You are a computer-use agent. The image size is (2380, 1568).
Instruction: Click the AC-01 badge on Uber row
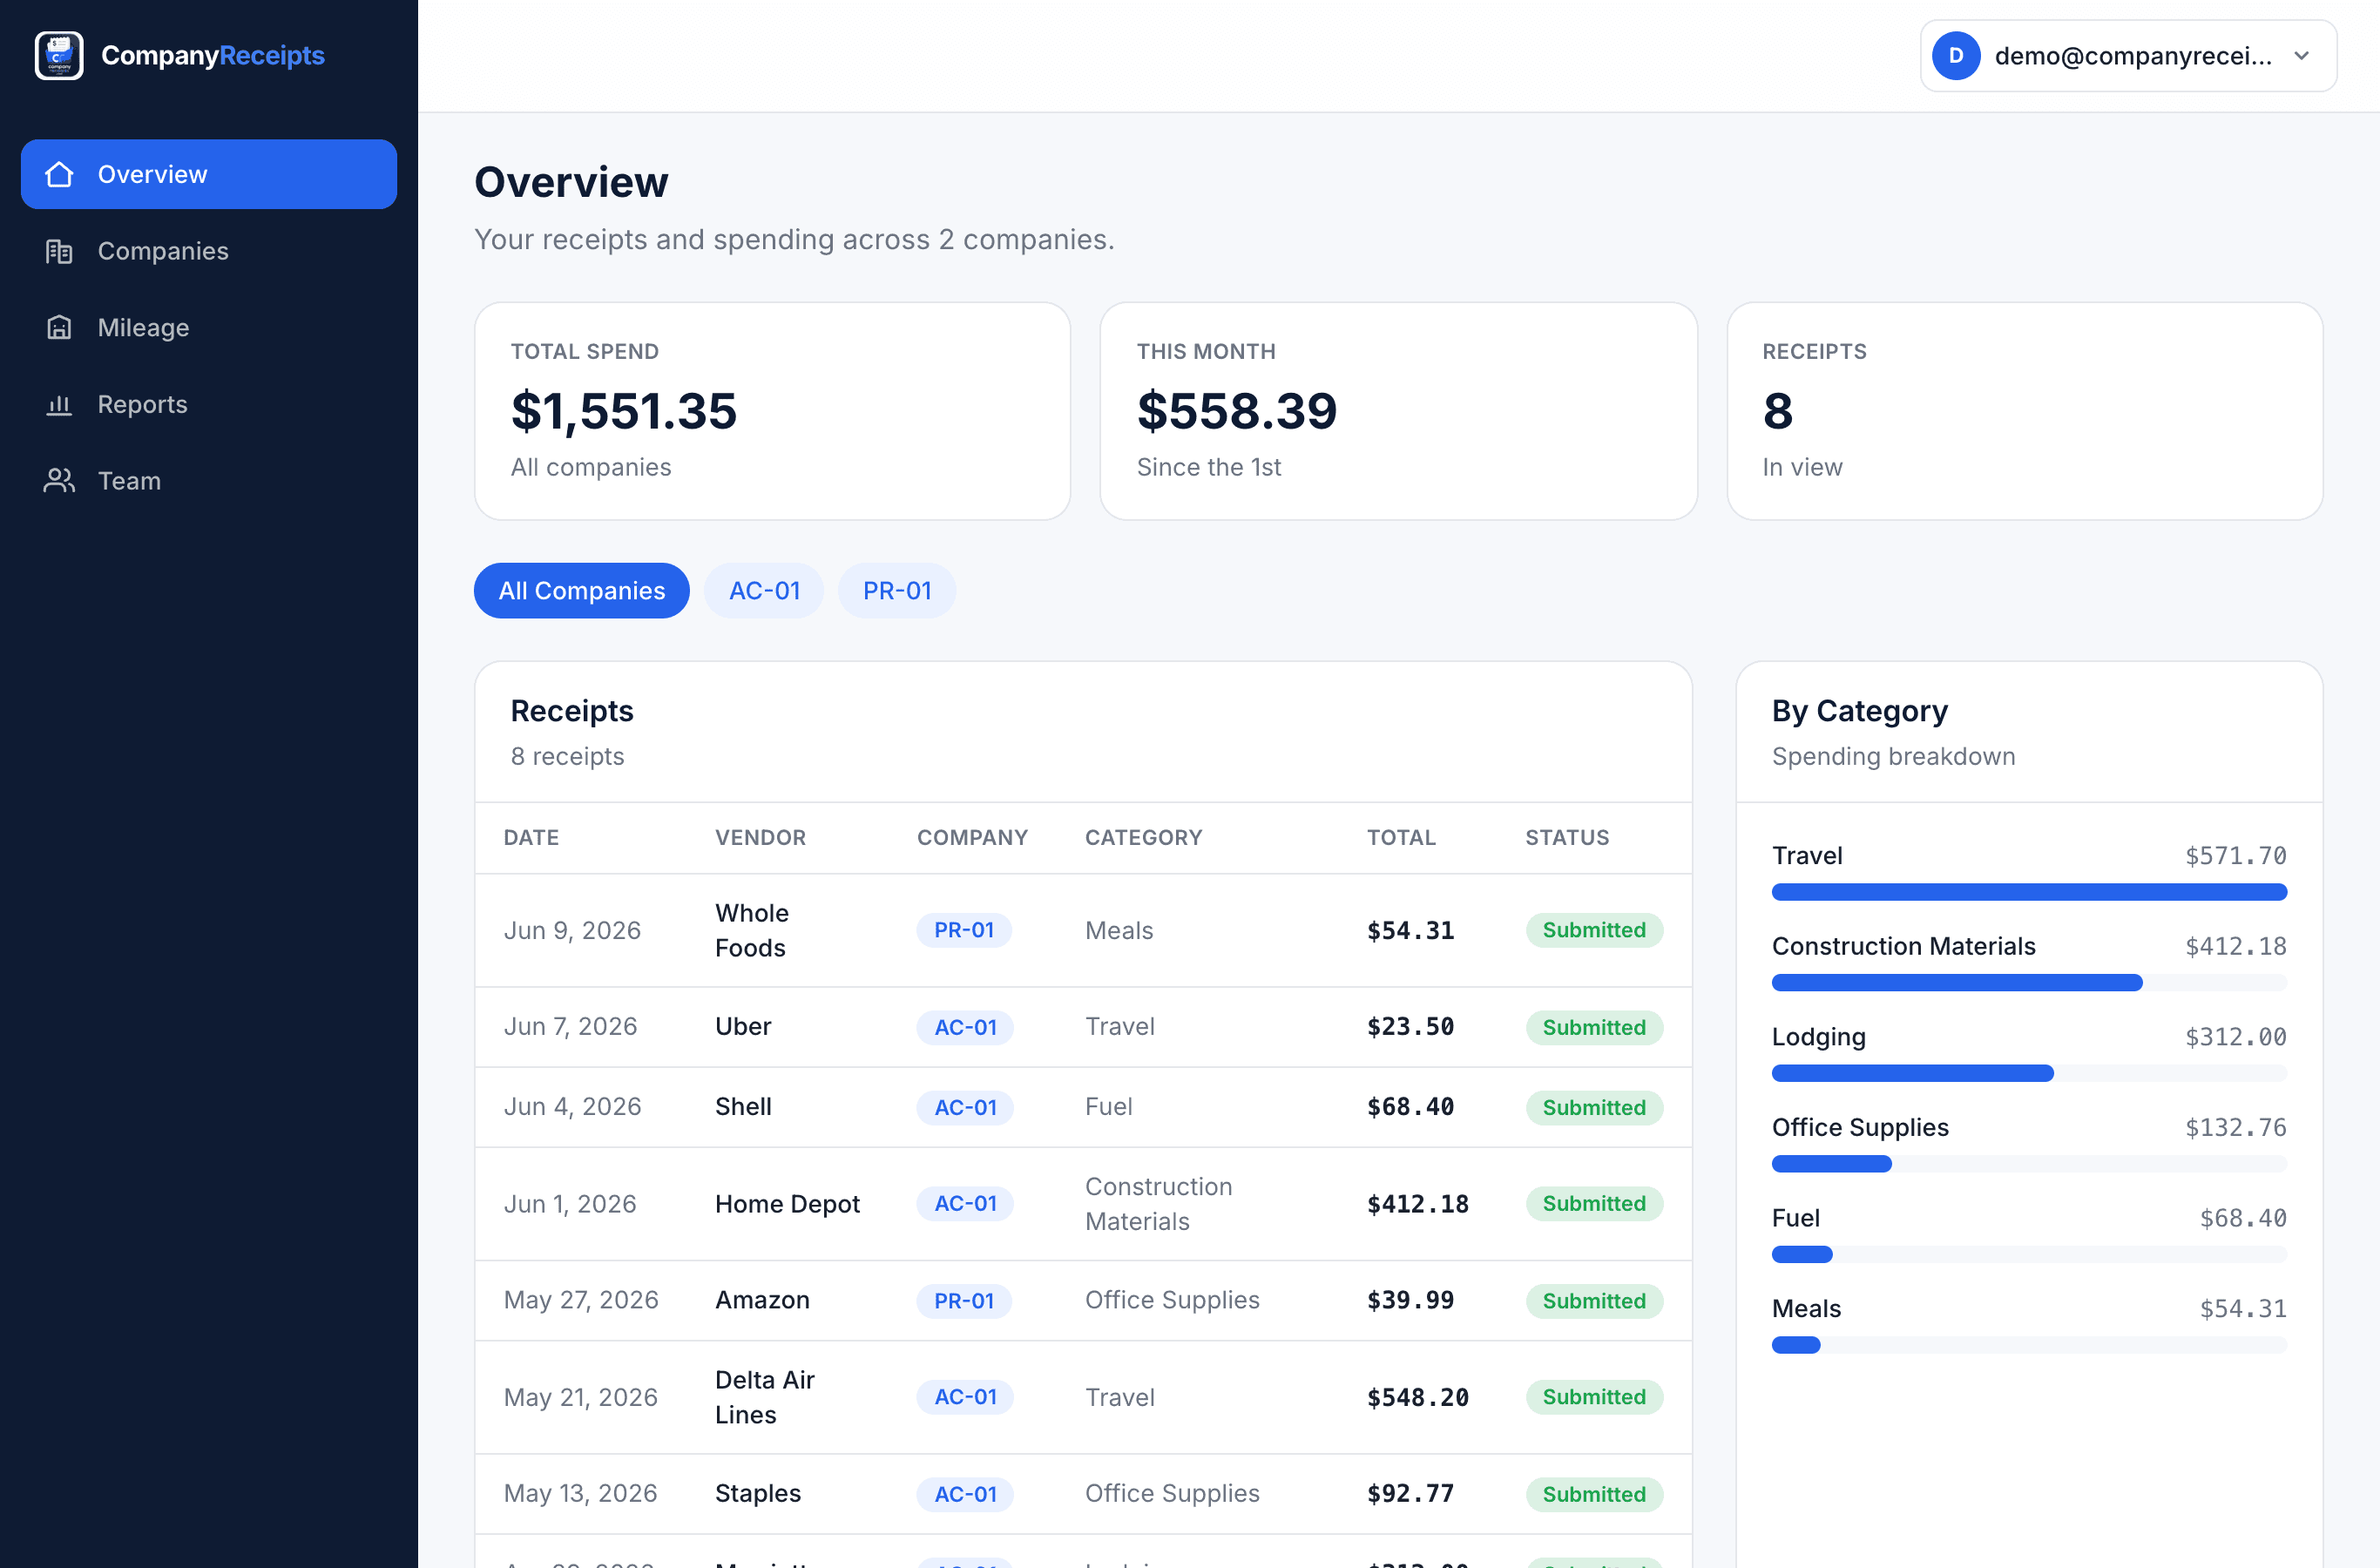(x=965, y=1027)
